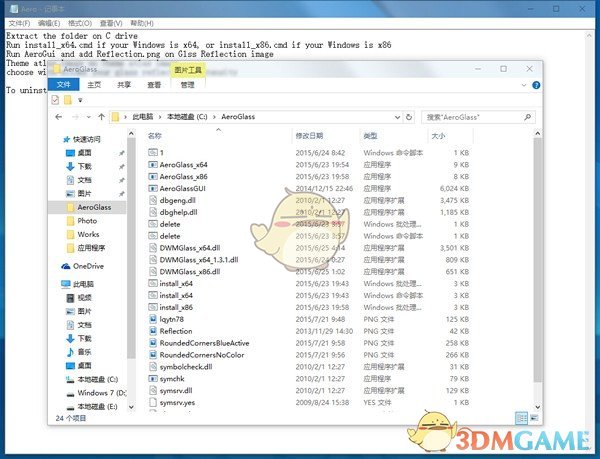This screenshot has height=459, width=600.
Task: Select Windows 7 (D:) drive in sidebar
Action: click(x=96, y=393)
